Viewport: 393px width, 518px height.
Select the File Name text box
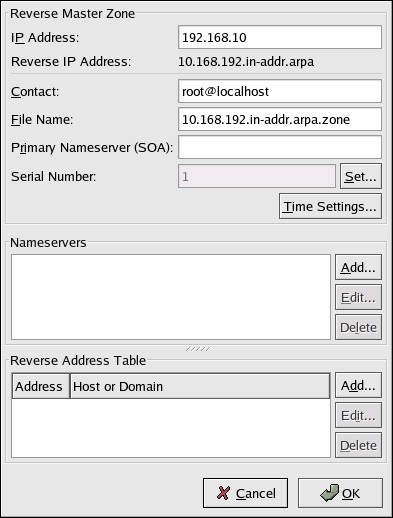click(x=280, y=119)
